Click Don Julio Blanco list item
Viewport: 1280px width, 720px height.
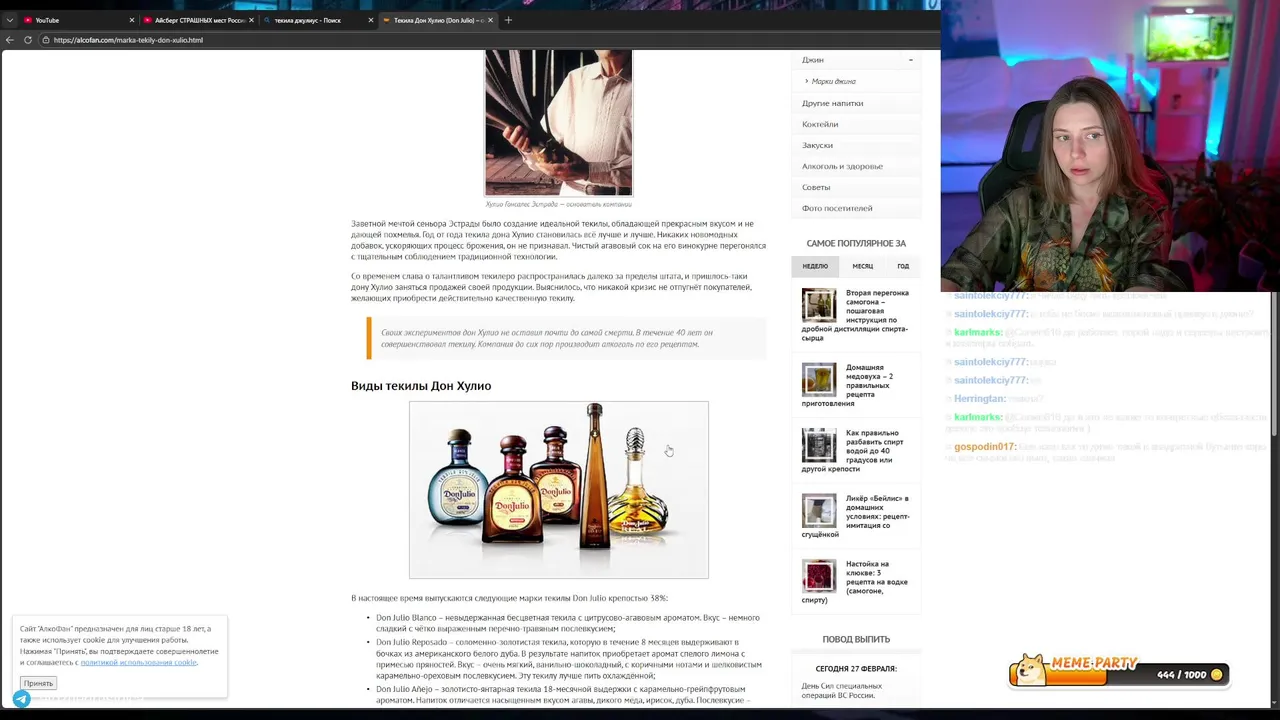[x=567, y=623]
